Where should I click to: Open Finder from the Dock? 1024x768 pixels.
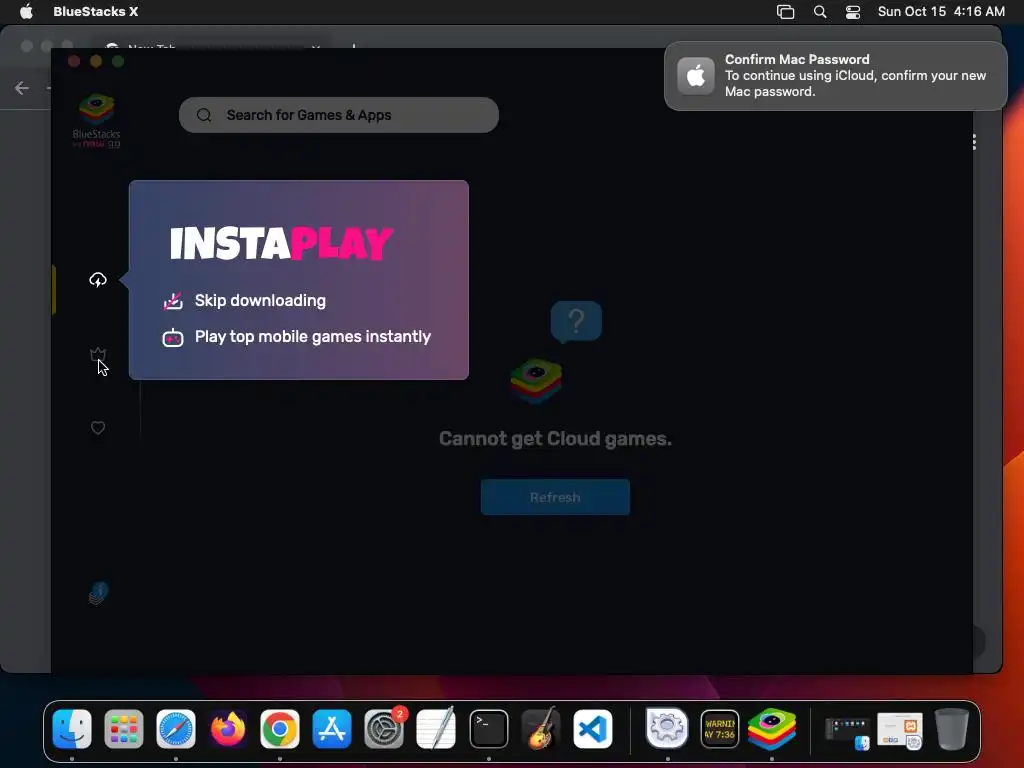72,729
